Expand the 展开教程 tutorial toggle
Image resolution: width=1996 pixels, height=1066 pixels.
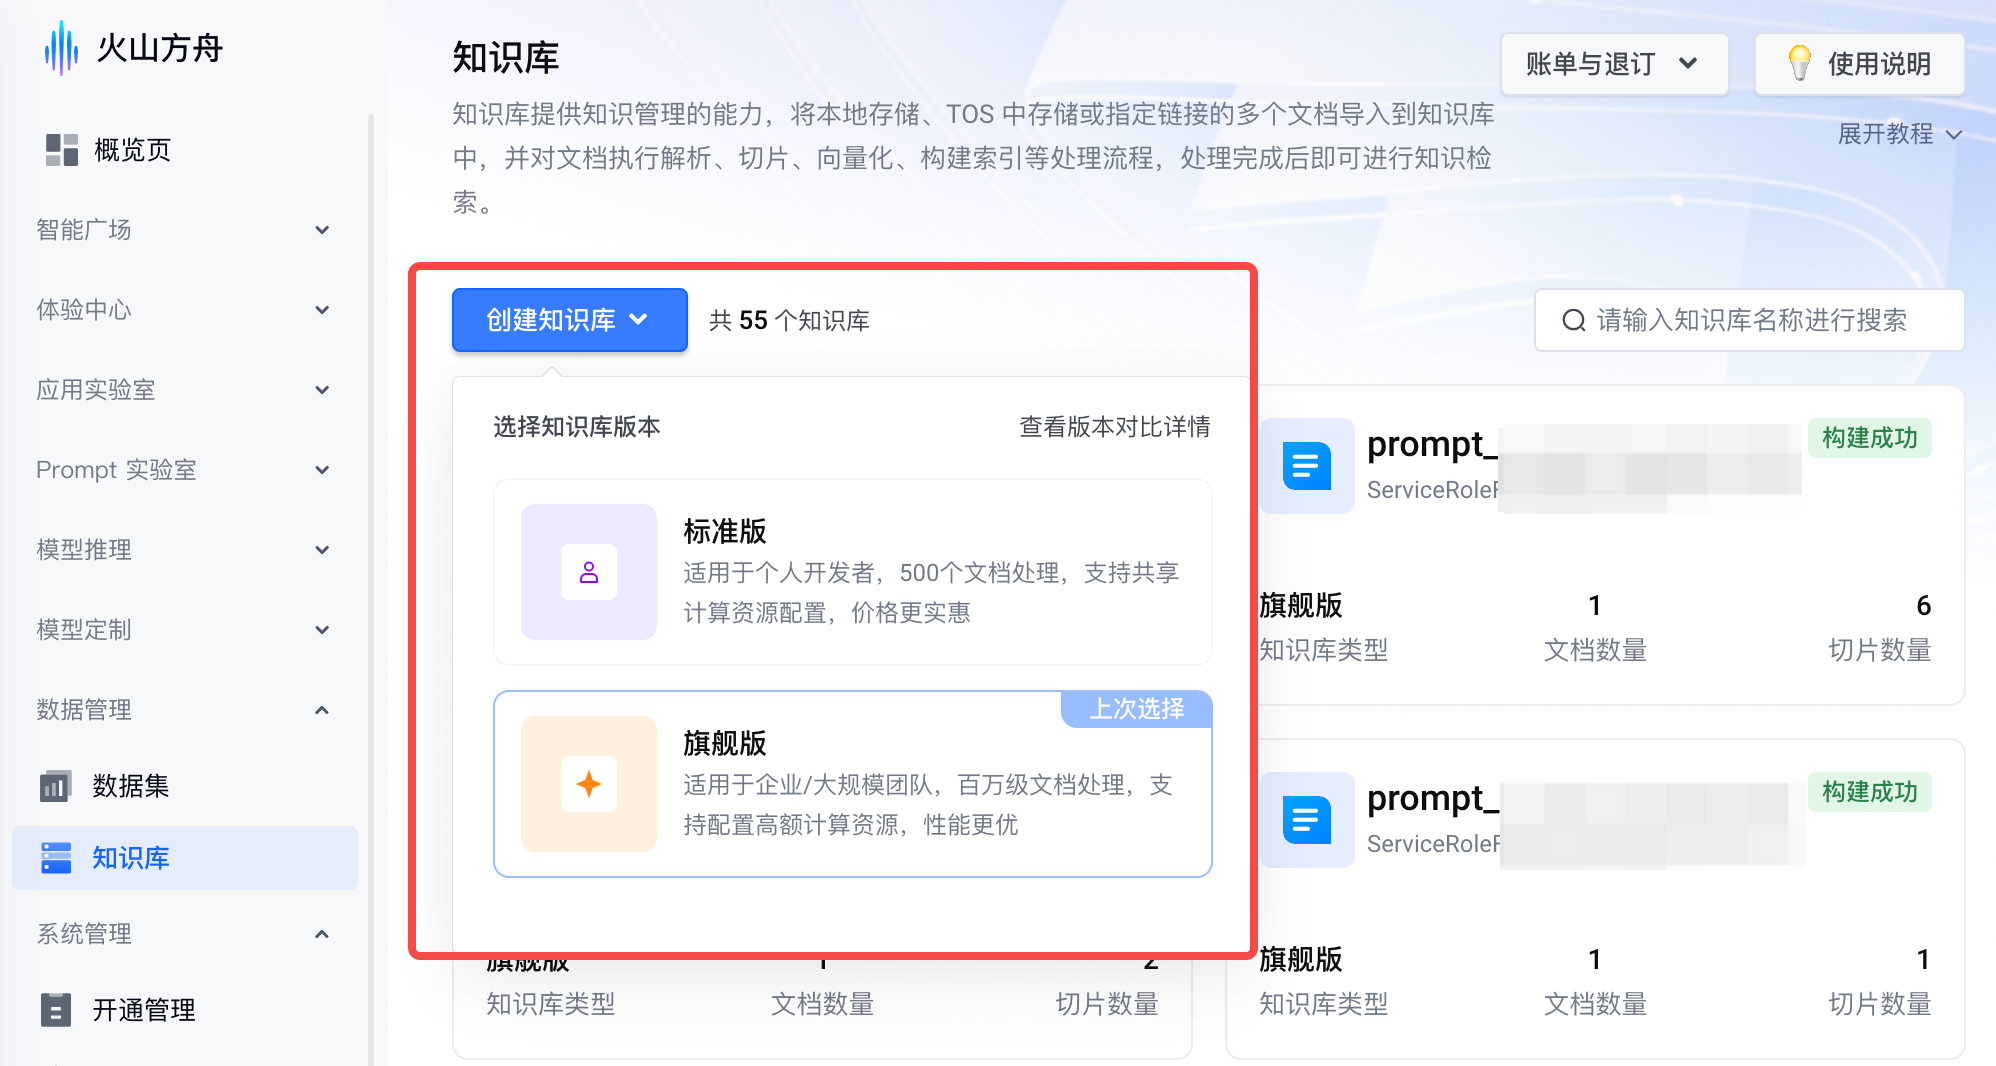point(1899,134)
